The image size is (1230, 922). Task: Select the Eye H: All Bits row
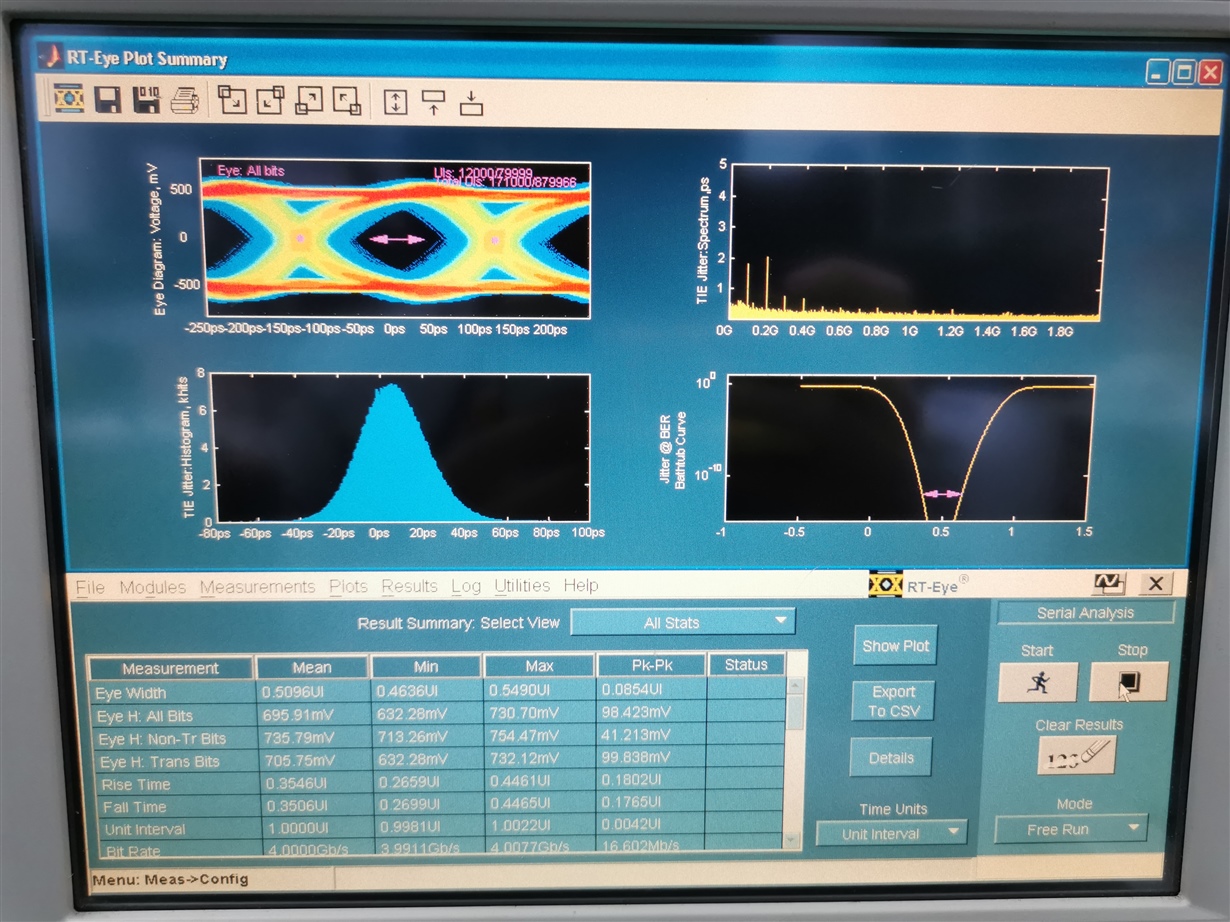436,715
